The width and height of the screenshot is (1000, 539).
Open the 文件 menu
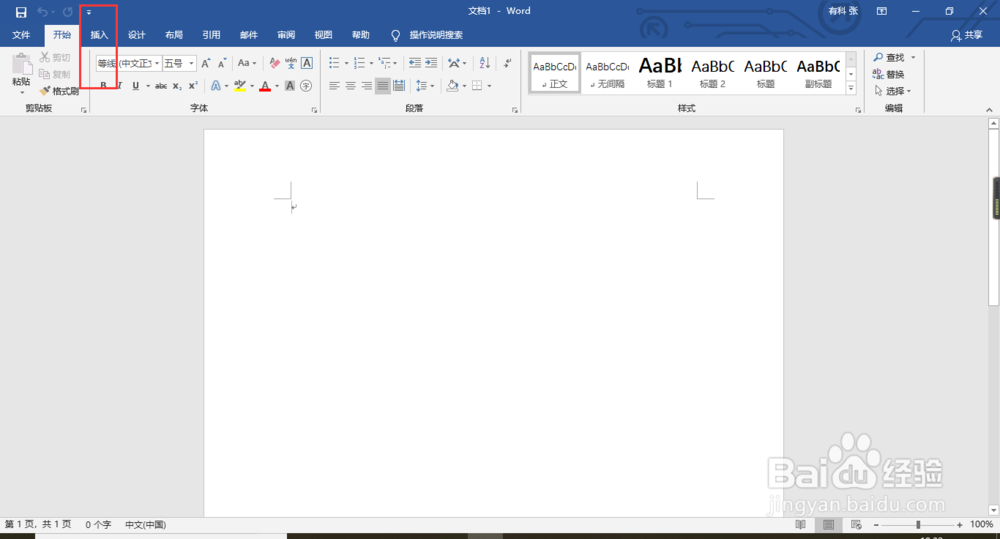tap(21, 35)
